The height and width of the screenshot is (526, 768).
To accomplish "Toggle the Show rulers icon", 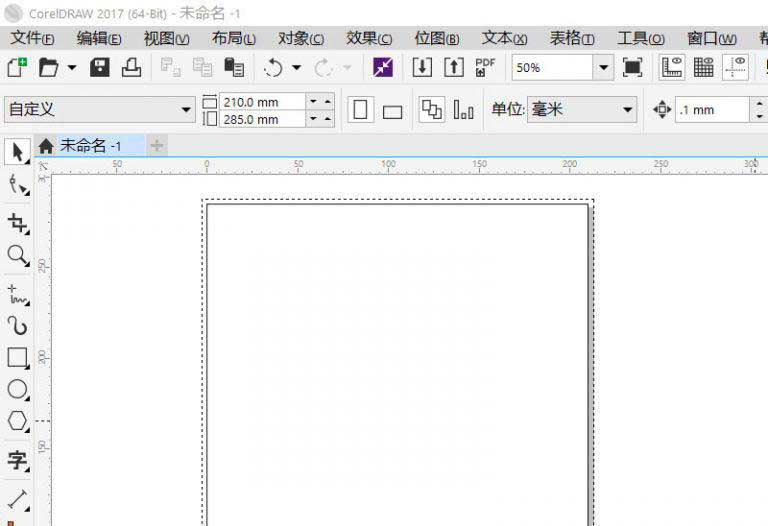I will (x=672, y=68).
